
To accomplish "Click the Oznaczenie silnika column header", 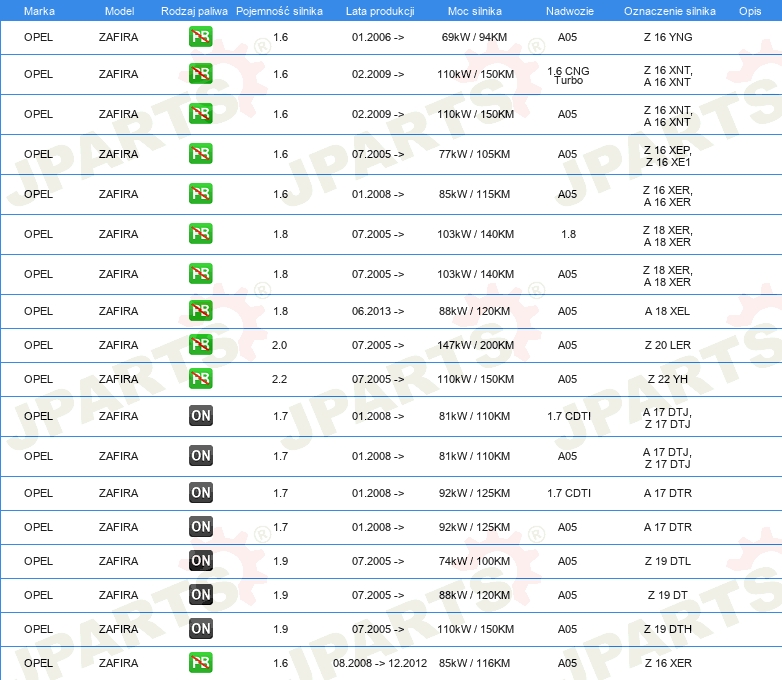I will [x=669, y=11].
